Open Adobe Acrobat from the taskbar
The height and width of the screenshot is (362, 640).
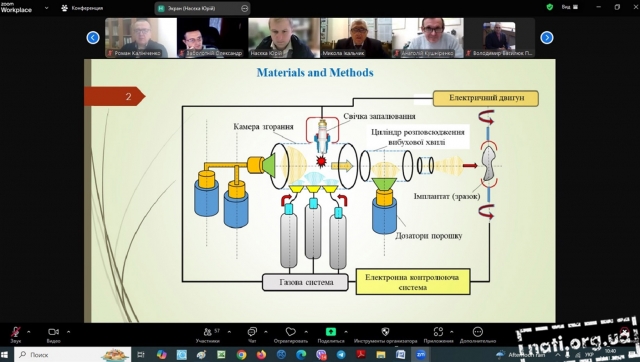tap(361, 355)
